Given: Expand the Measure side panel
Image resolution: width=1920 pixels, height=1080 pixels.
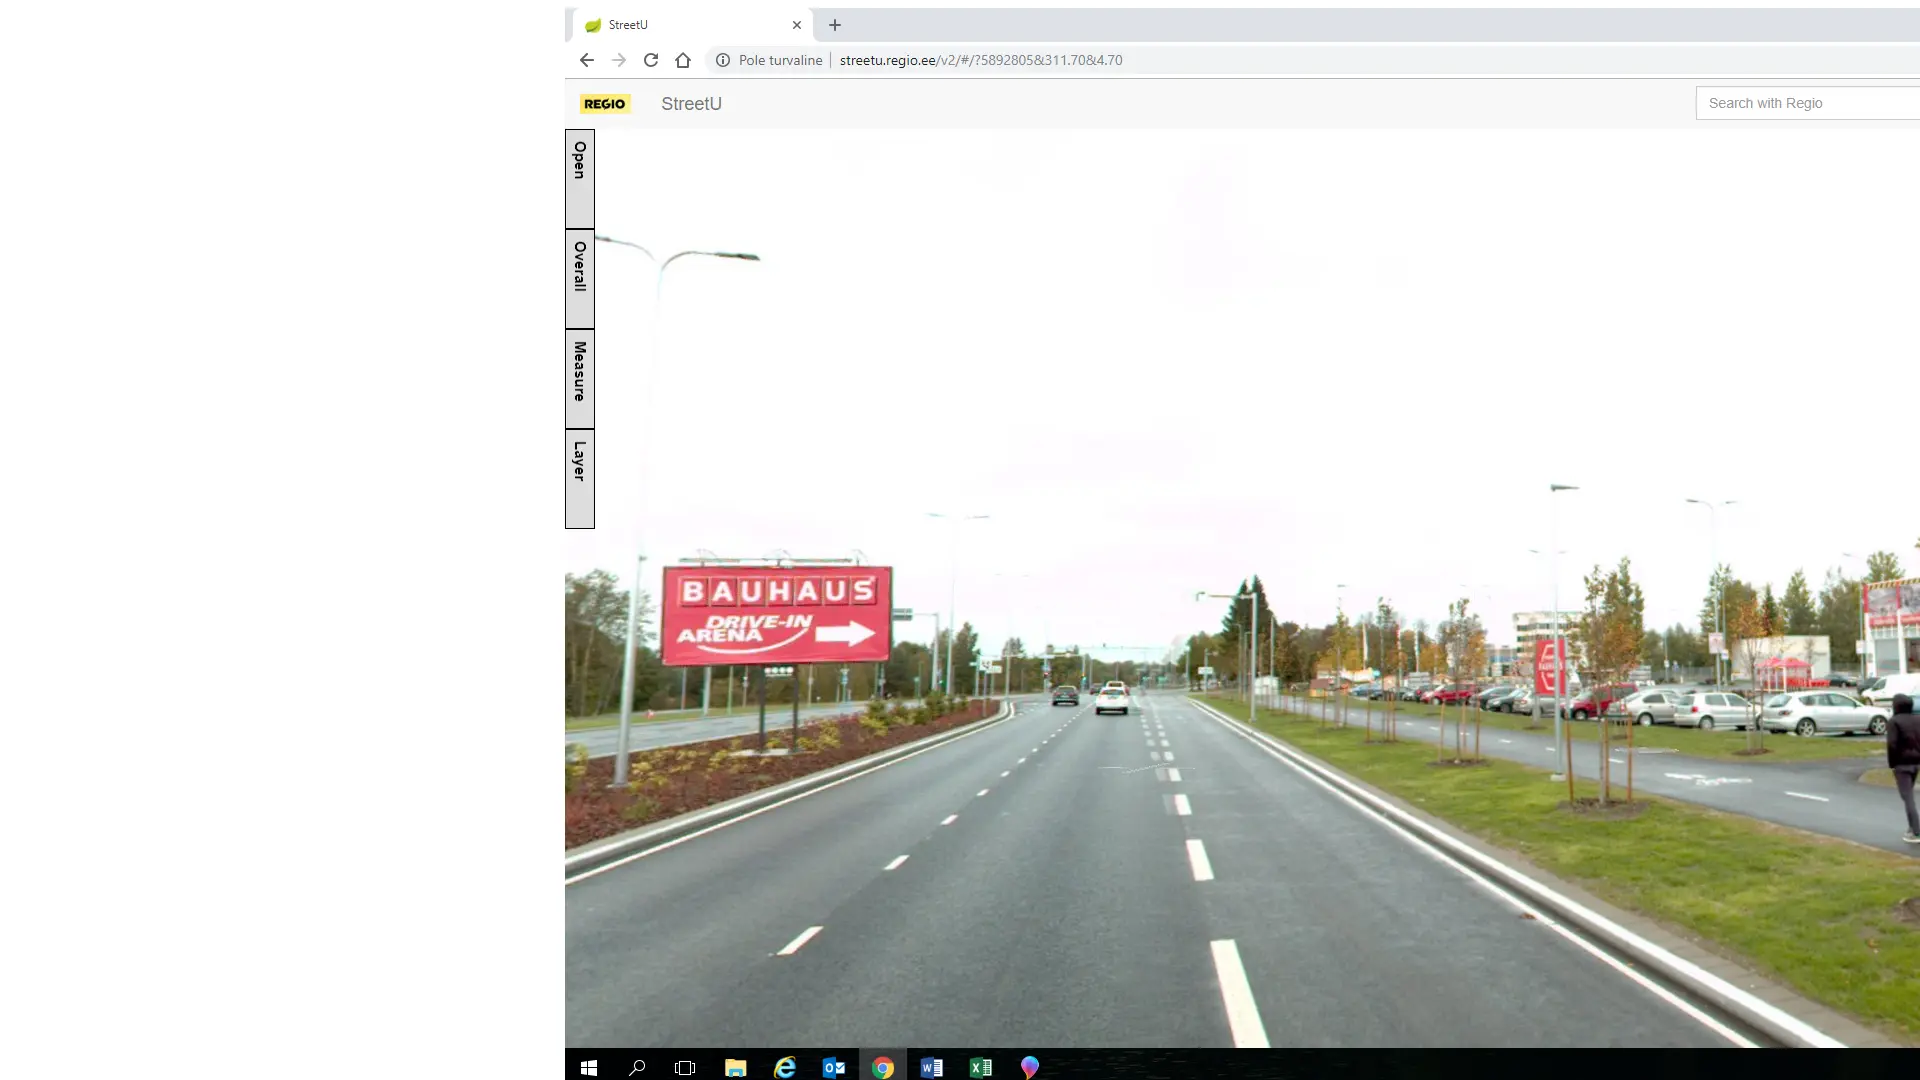Looking at the screenshot, I should click(580, 379).
